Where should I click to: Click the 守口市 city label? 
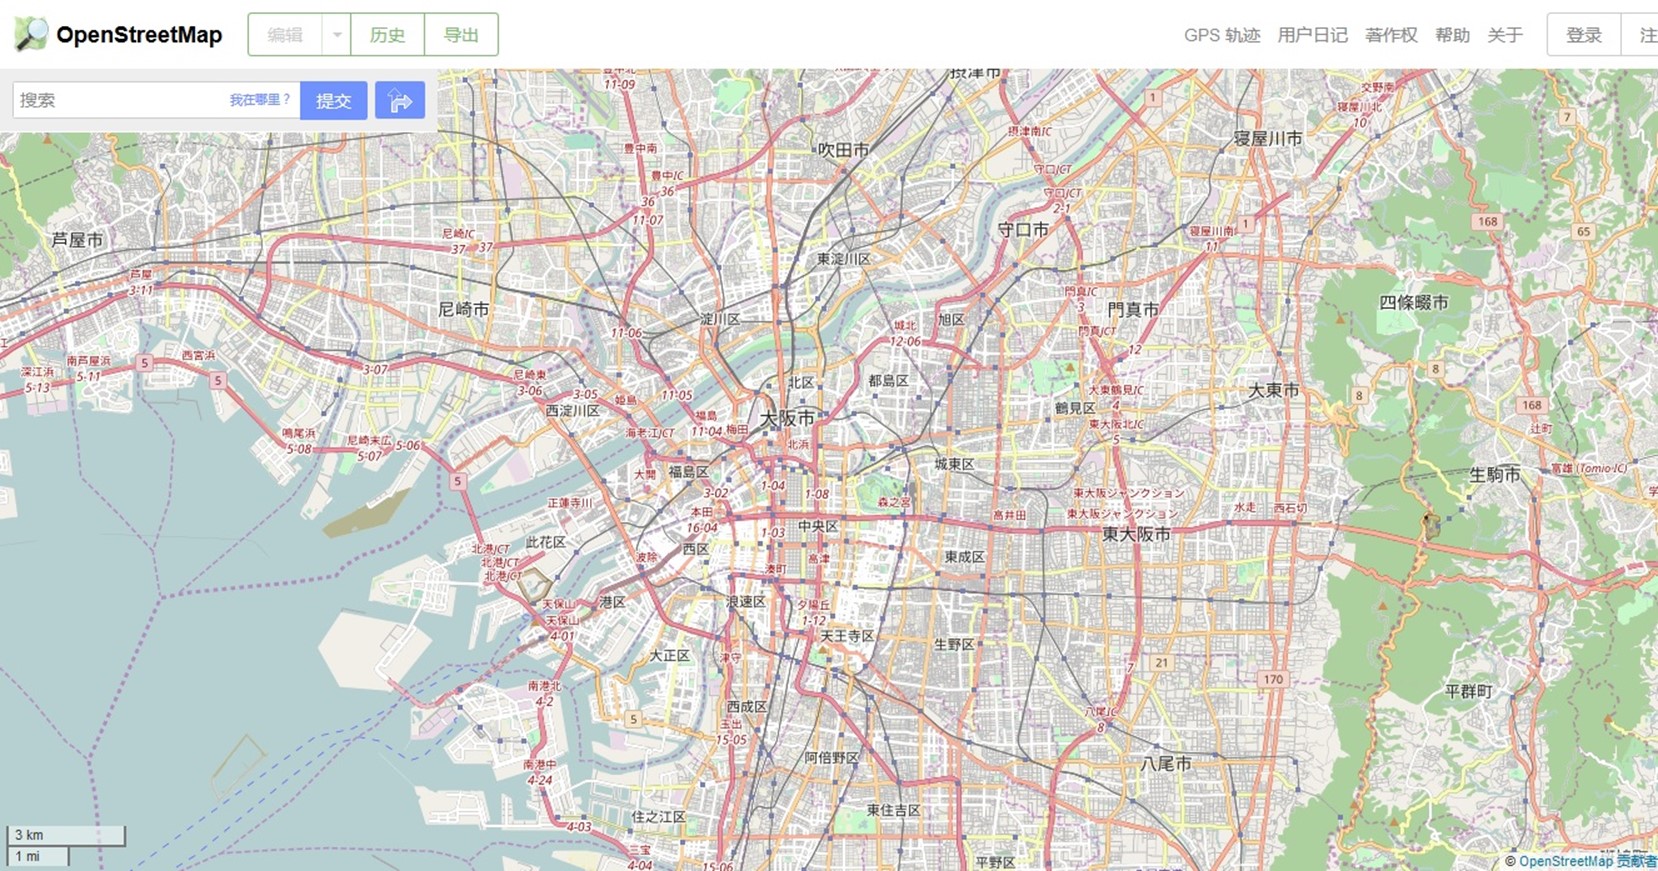[x=1023, y=229]
